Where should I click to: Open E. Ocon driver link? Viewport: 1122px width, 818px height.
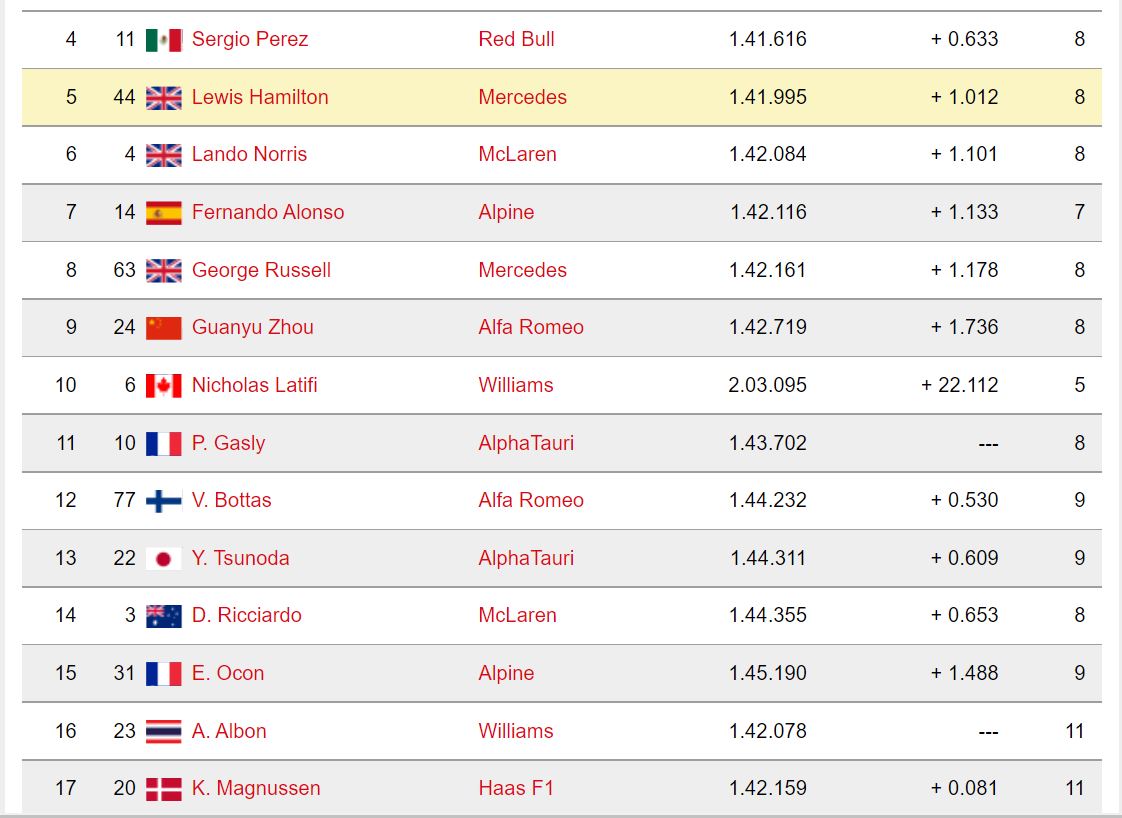point(228,673)
